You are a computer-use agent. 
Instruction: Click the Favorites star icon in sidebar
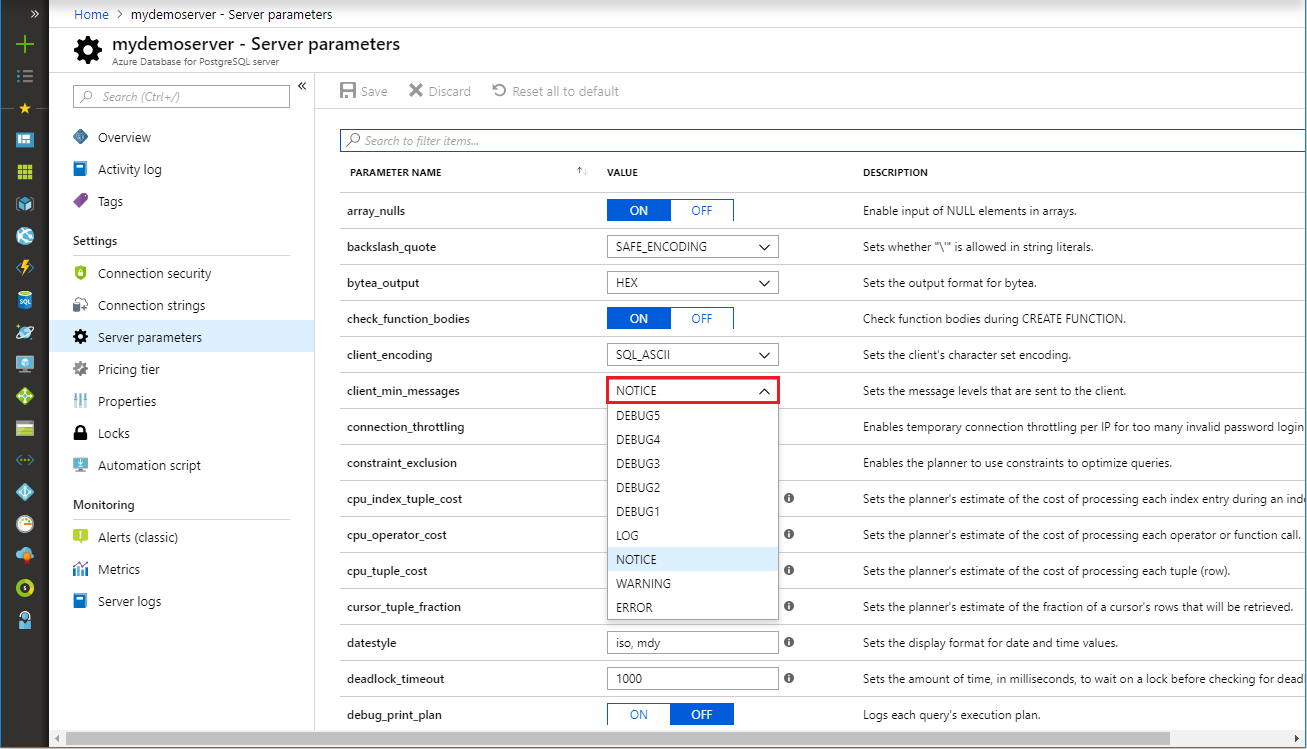(x=25, y=108)
